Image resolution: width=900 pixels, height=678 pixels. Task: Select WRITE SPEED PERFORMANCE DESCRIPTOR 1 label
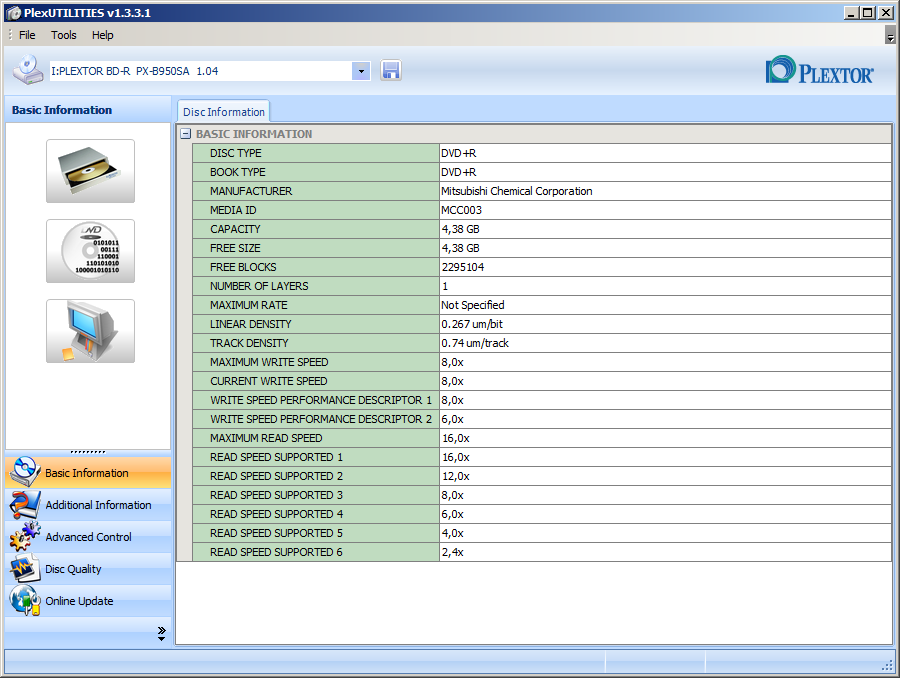320,400
